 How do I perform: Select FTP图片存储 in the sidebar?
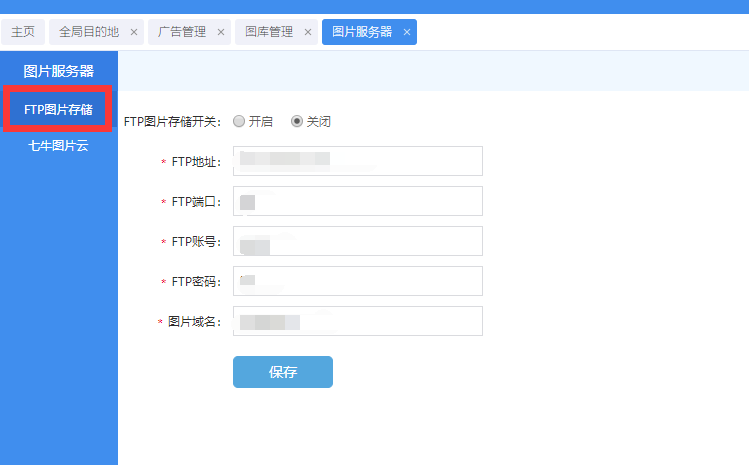pyautogui.click(x=58, y=110)
